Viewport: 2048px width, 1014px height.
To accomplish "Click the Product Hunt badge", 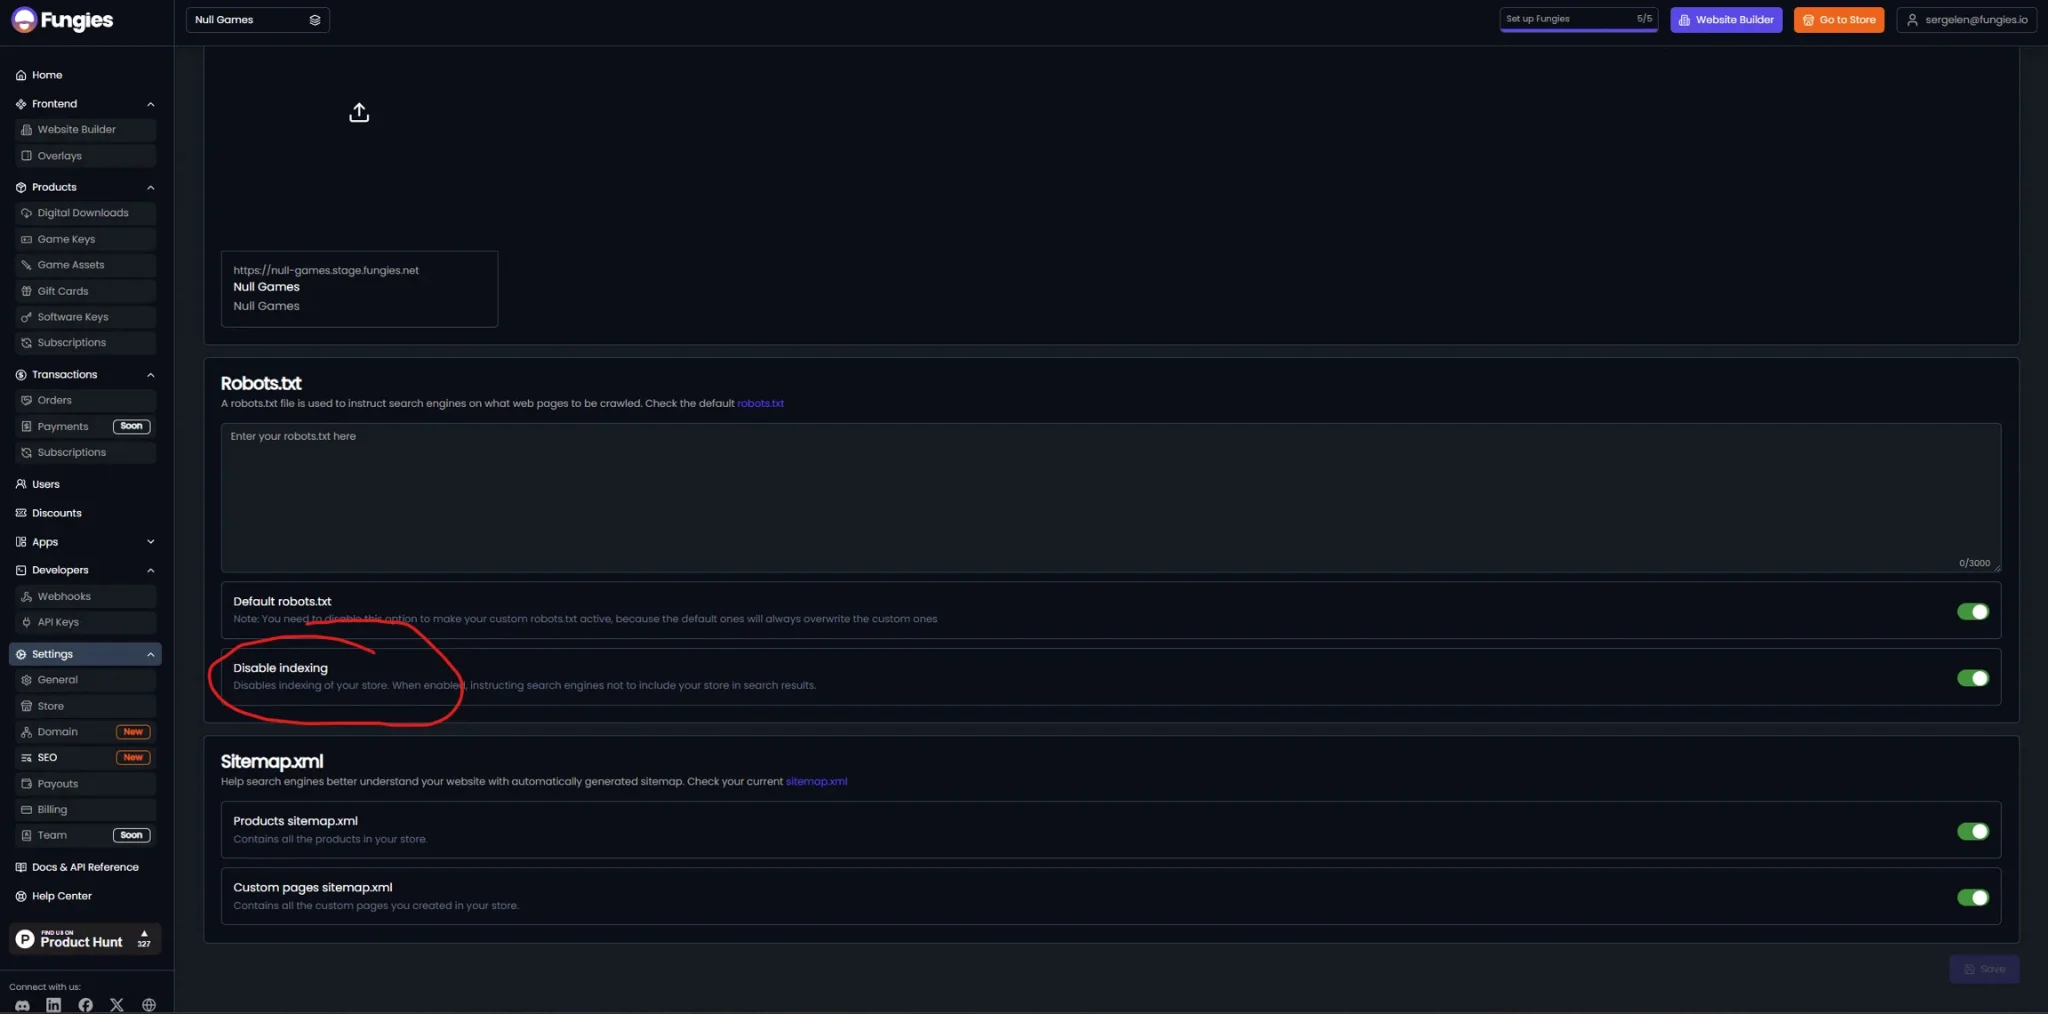I will (x=85, y=939).
